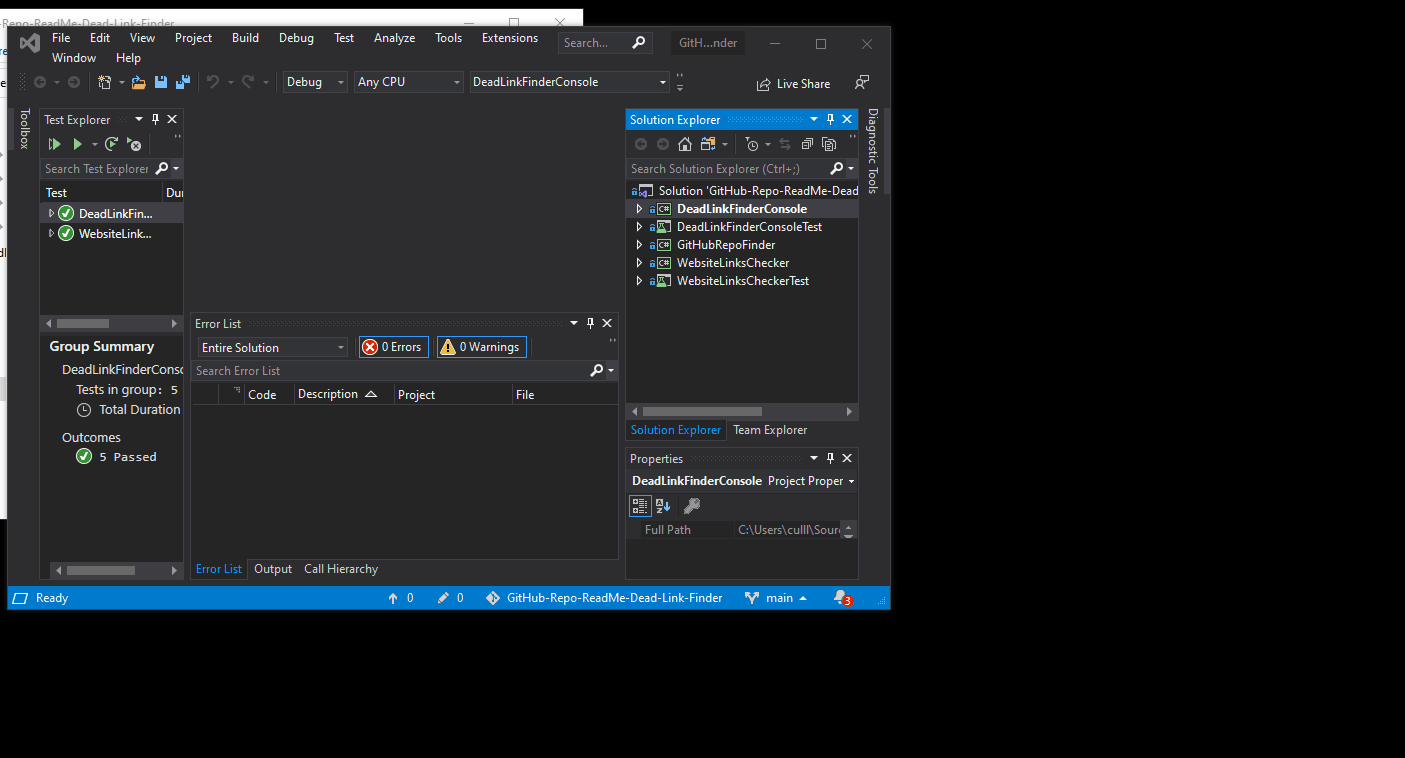
Task: Click notifications bell in status bar
Action: 841,598
